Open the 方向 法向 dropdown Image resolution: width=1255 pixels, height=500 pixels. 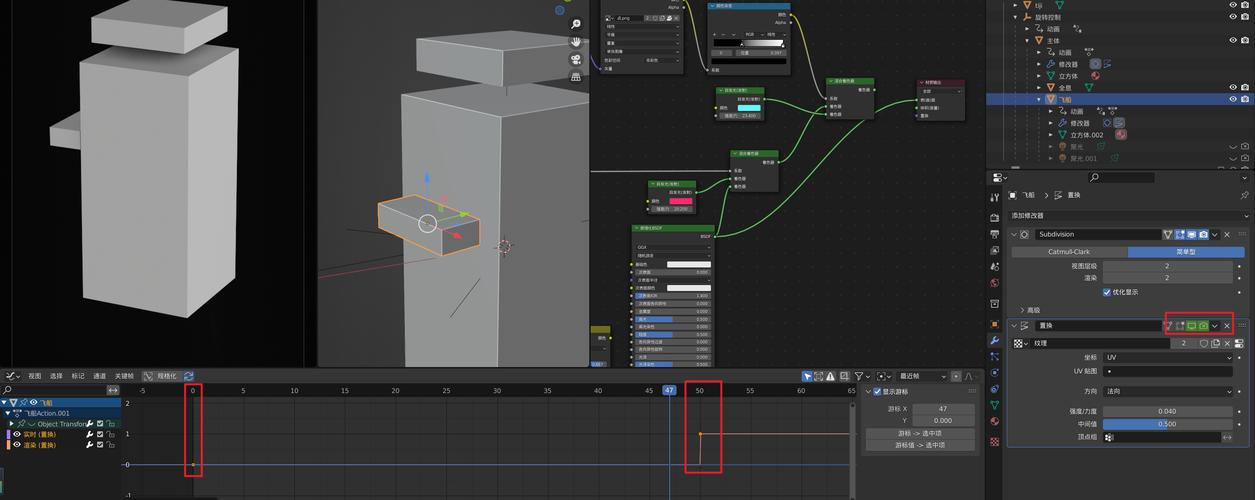pos(1170,391)
